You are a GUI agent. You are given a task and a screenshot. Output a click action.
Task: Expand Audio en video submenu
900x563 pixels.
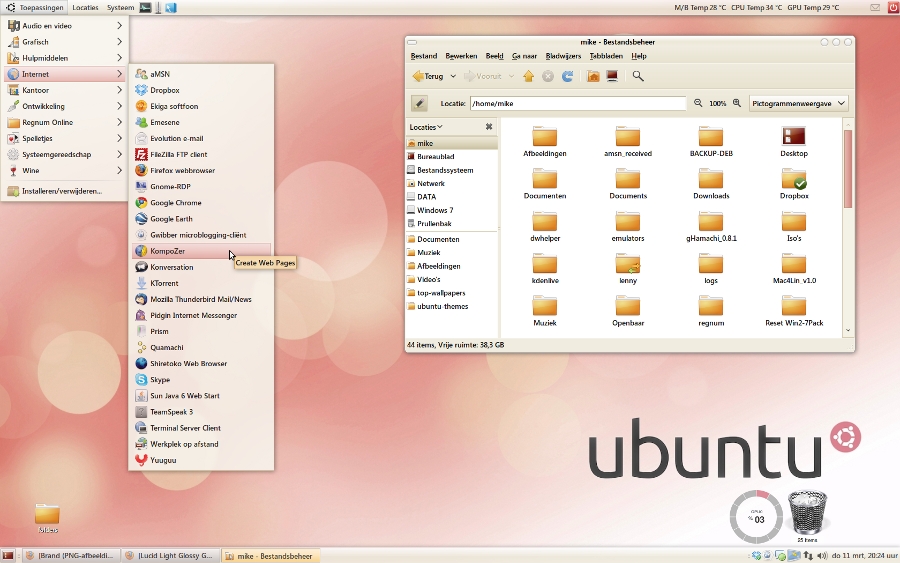click(65, 26)
